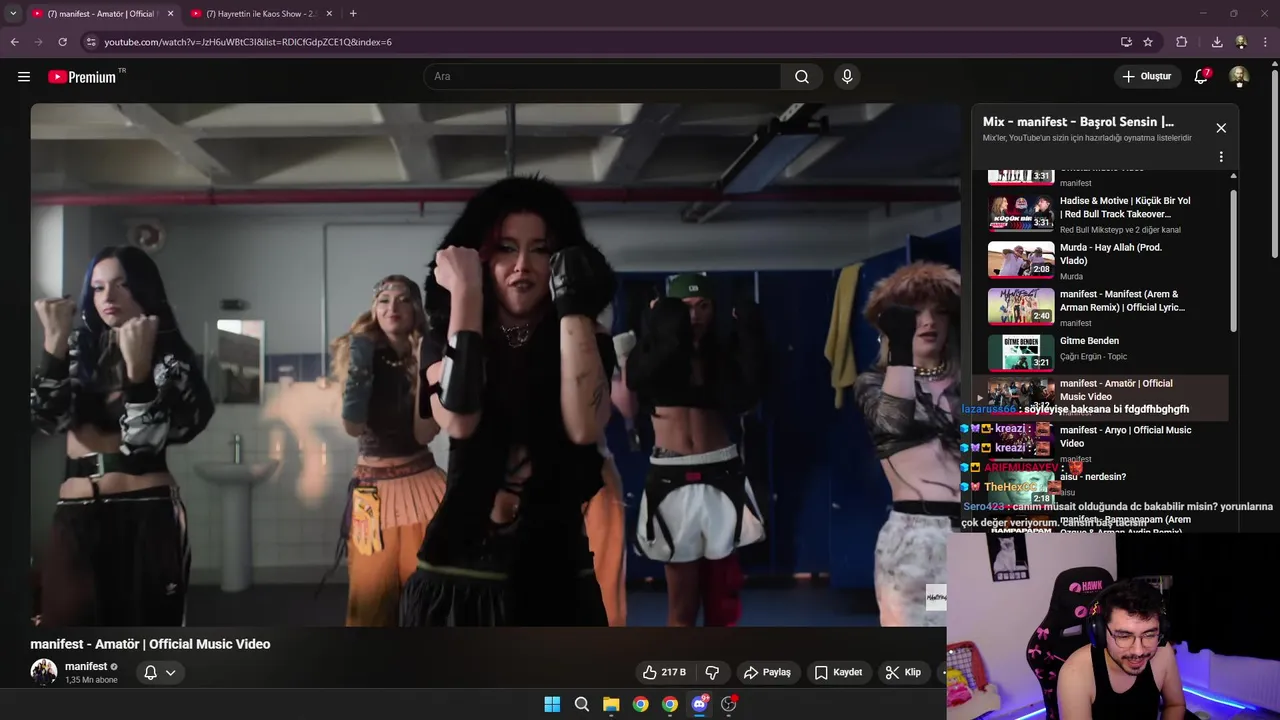Screen dimensions: 1280x720
Task: Share the video via Paylaş
Action: pyautogui.click(x=767, y=672)
